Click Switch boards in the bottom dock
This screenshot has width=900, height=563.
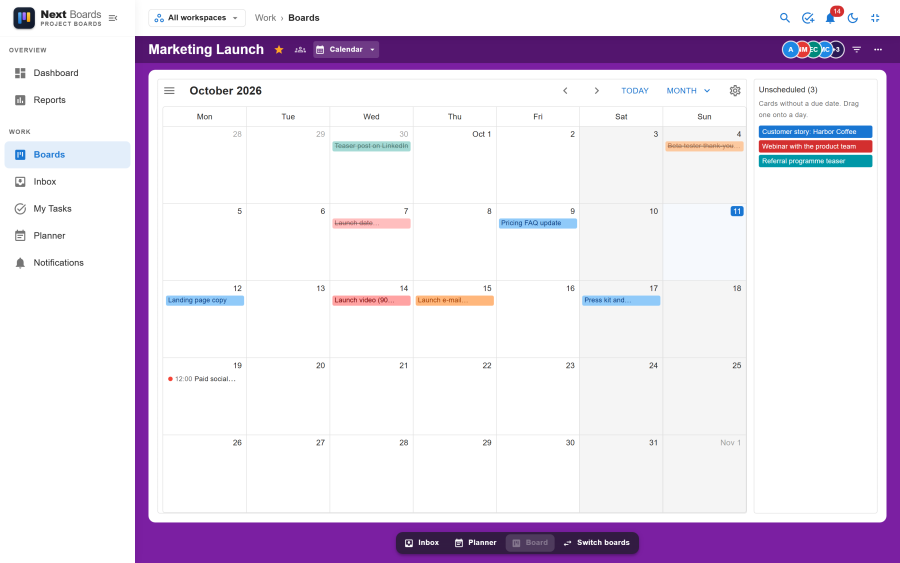click(x=596, y=543)
